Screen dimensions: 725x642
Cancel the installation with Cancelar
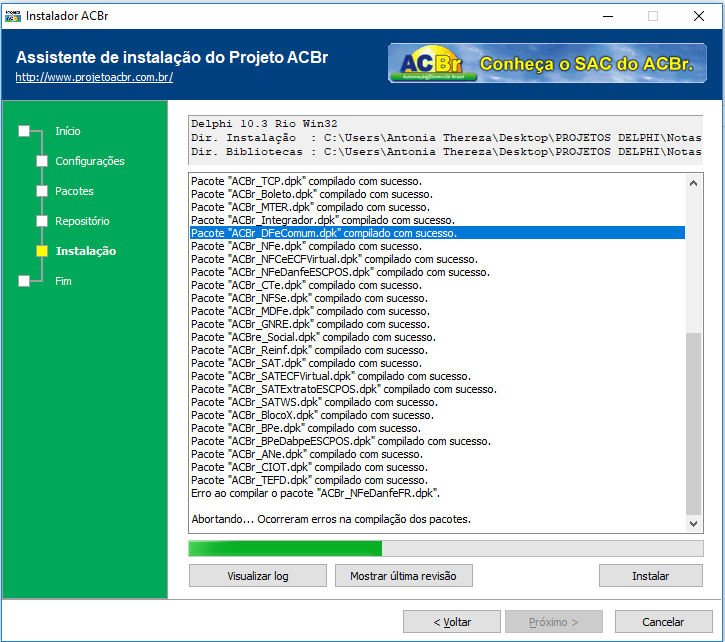tap(663, 622)
